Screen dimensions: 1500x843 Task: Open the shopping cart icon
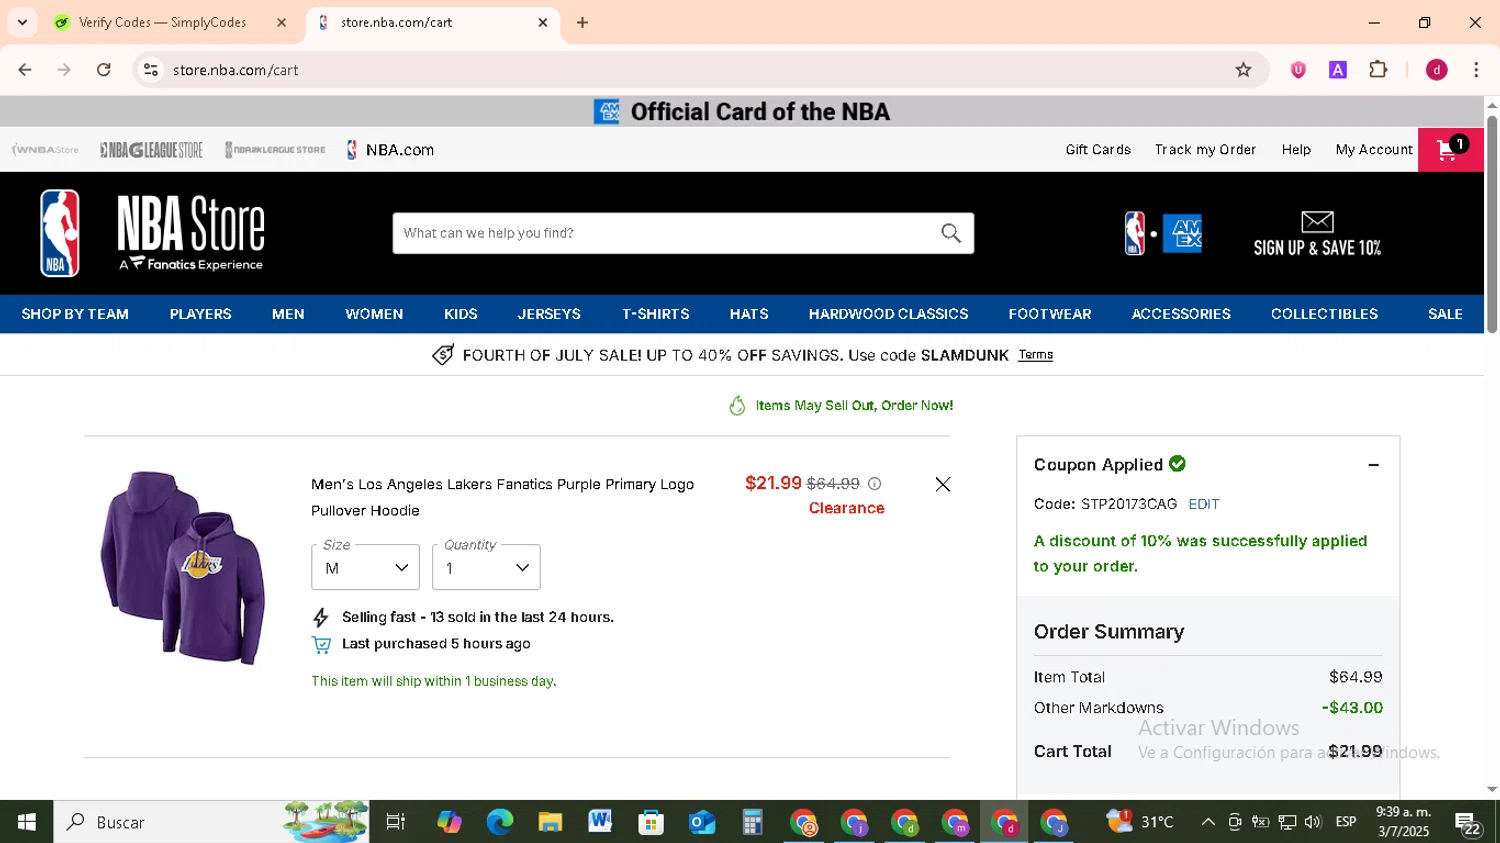click(x=1451, y=150)
